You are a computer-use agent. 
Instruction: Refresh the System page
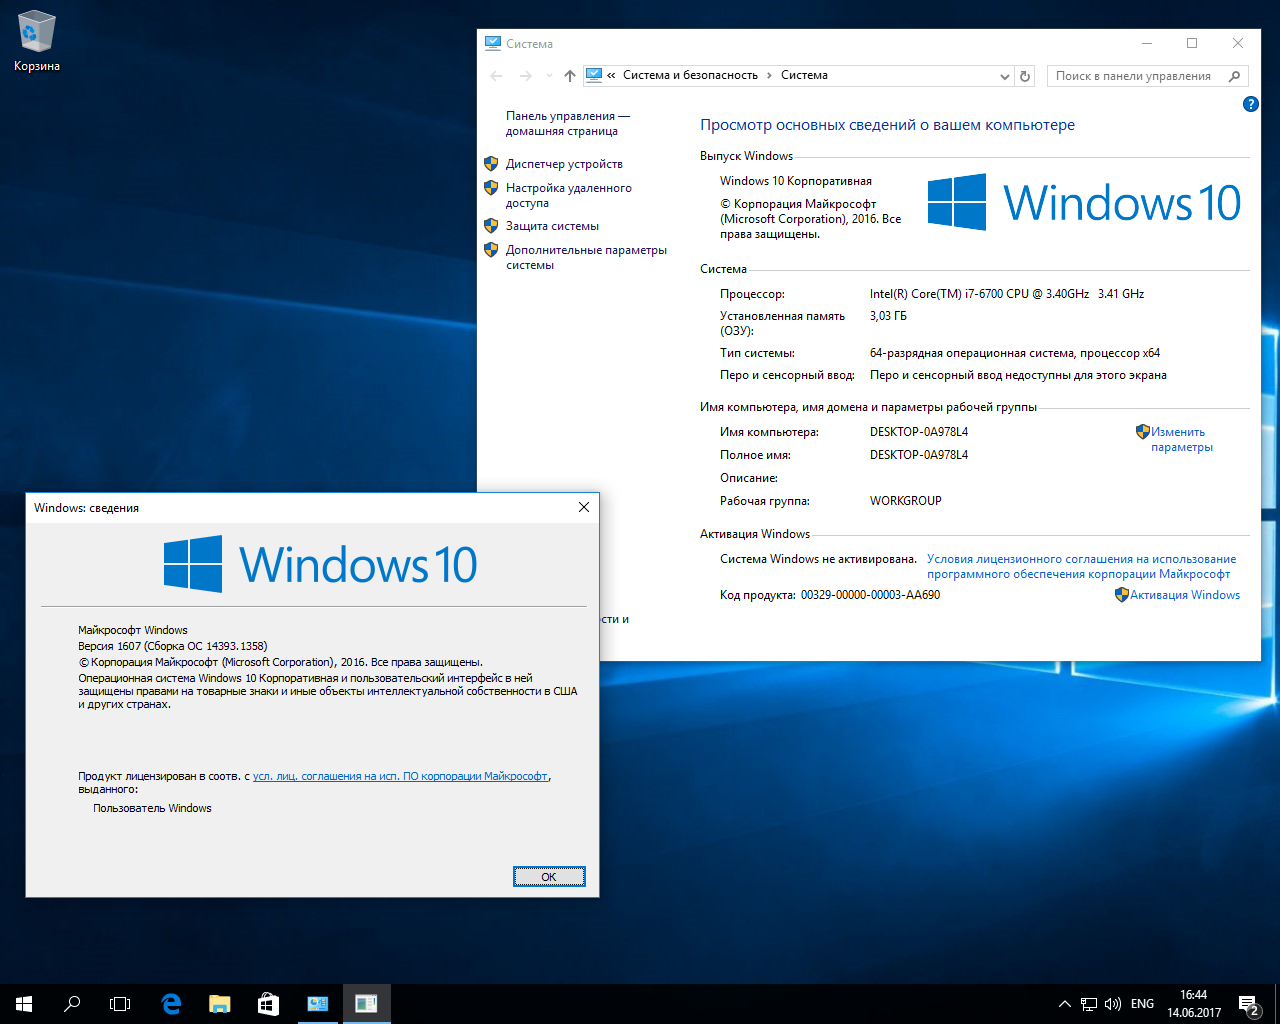[x=1025, y=76]
